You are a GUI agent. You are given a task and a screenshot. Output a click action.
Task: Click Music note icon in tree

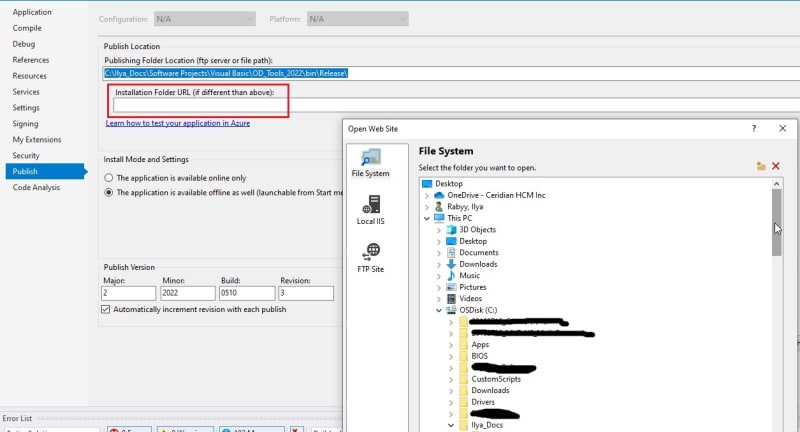point(451,276)
